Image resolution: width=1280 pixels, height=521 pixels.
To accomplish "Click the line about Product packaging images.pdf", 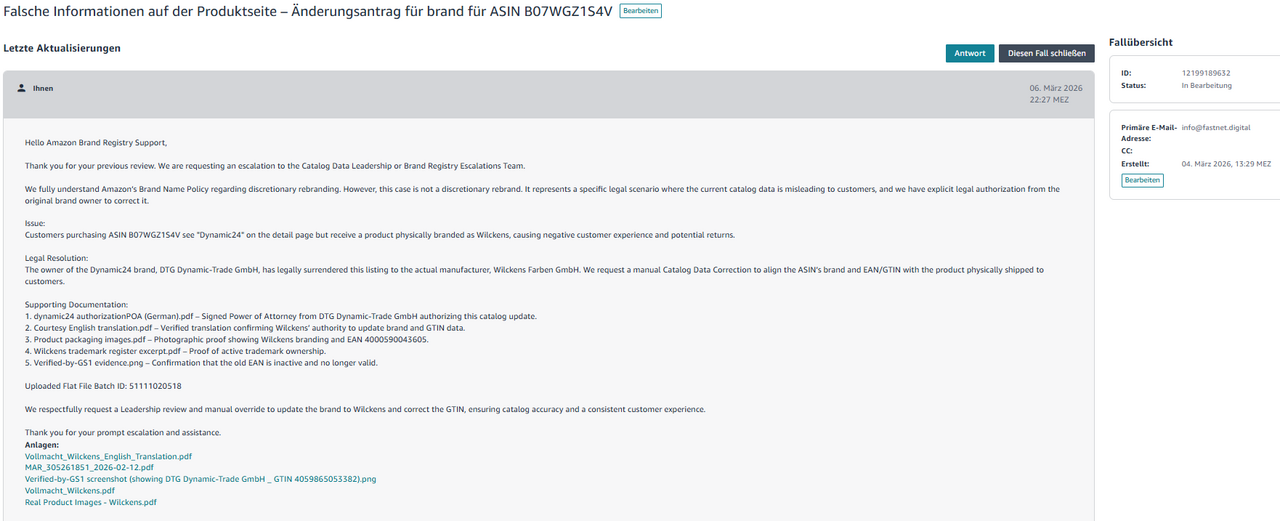I will click(x=226, y=340).
